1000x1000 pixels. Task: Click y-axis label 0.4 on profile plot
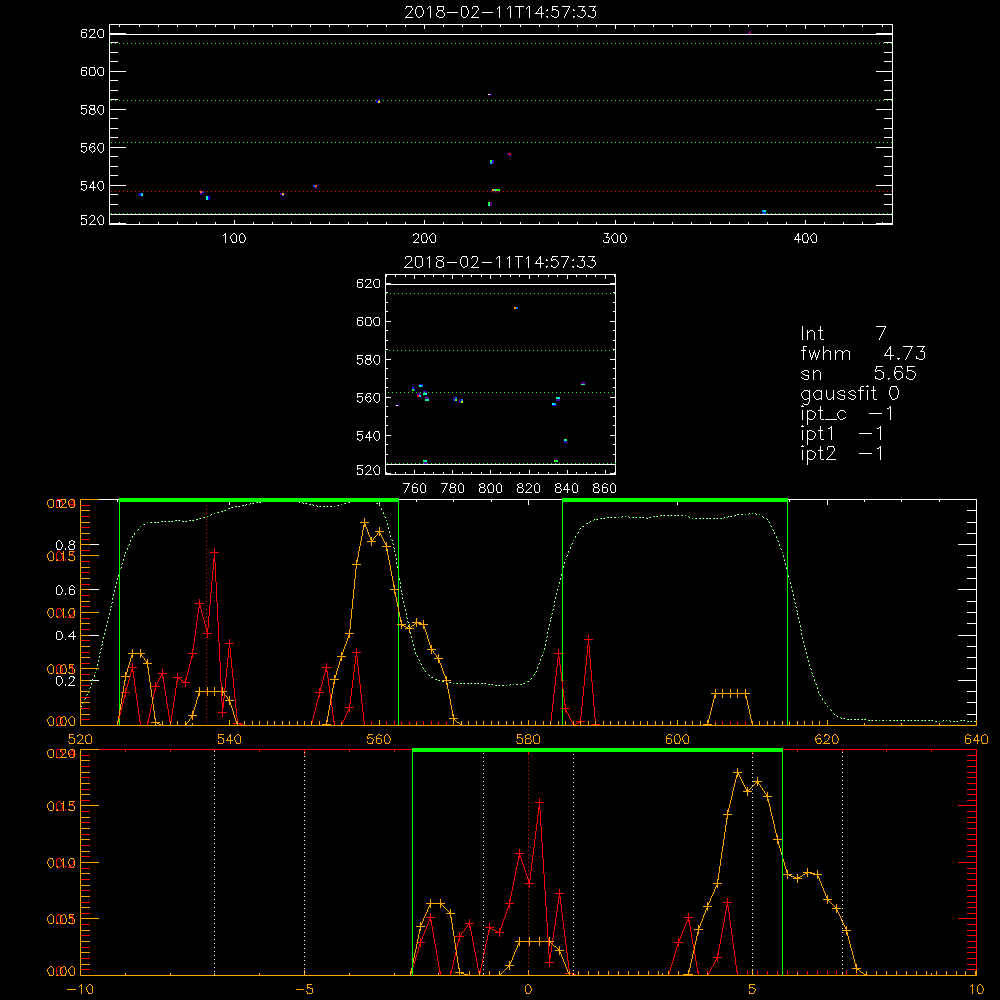pos(66,636)
